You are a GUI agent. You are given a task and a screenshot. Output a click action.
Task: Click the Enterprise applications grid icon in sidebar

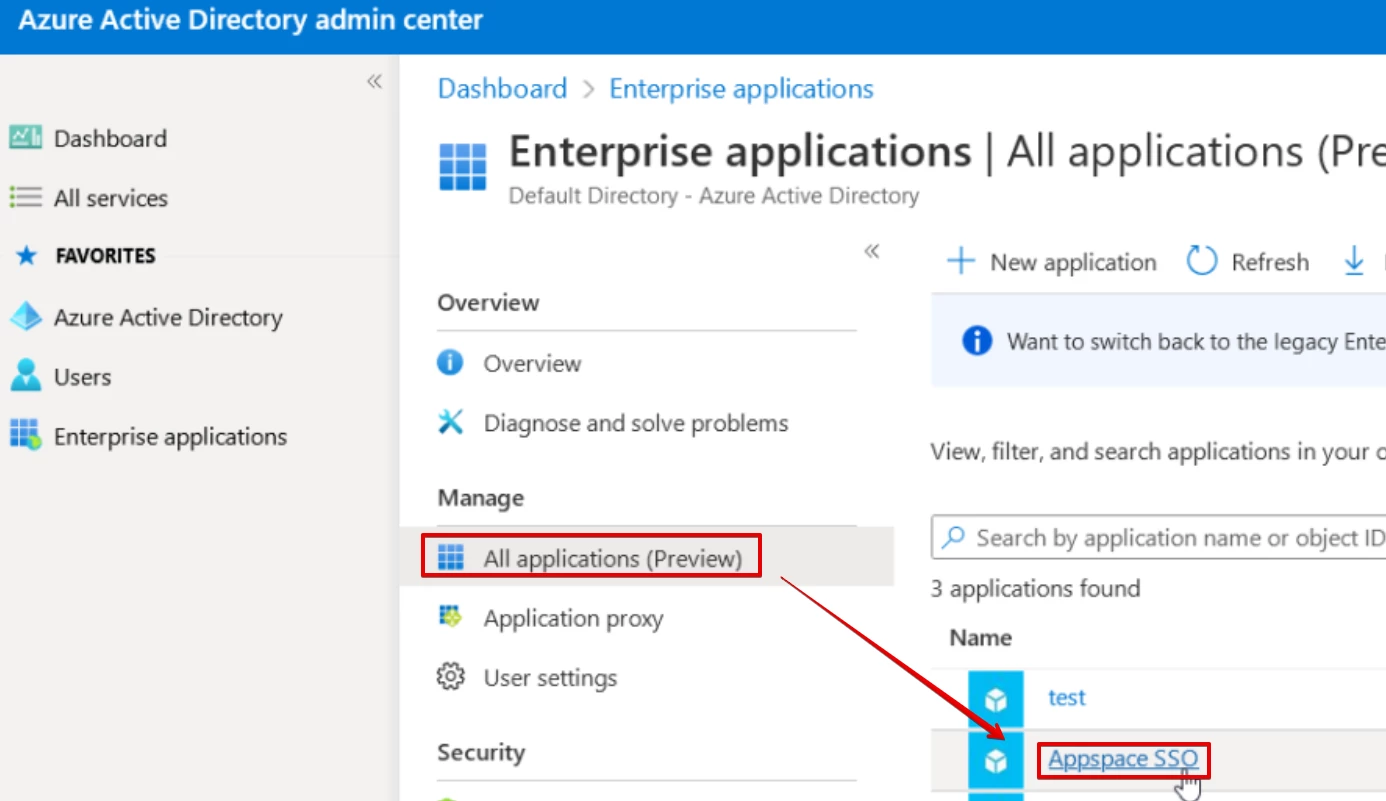(x=25, y=435)
